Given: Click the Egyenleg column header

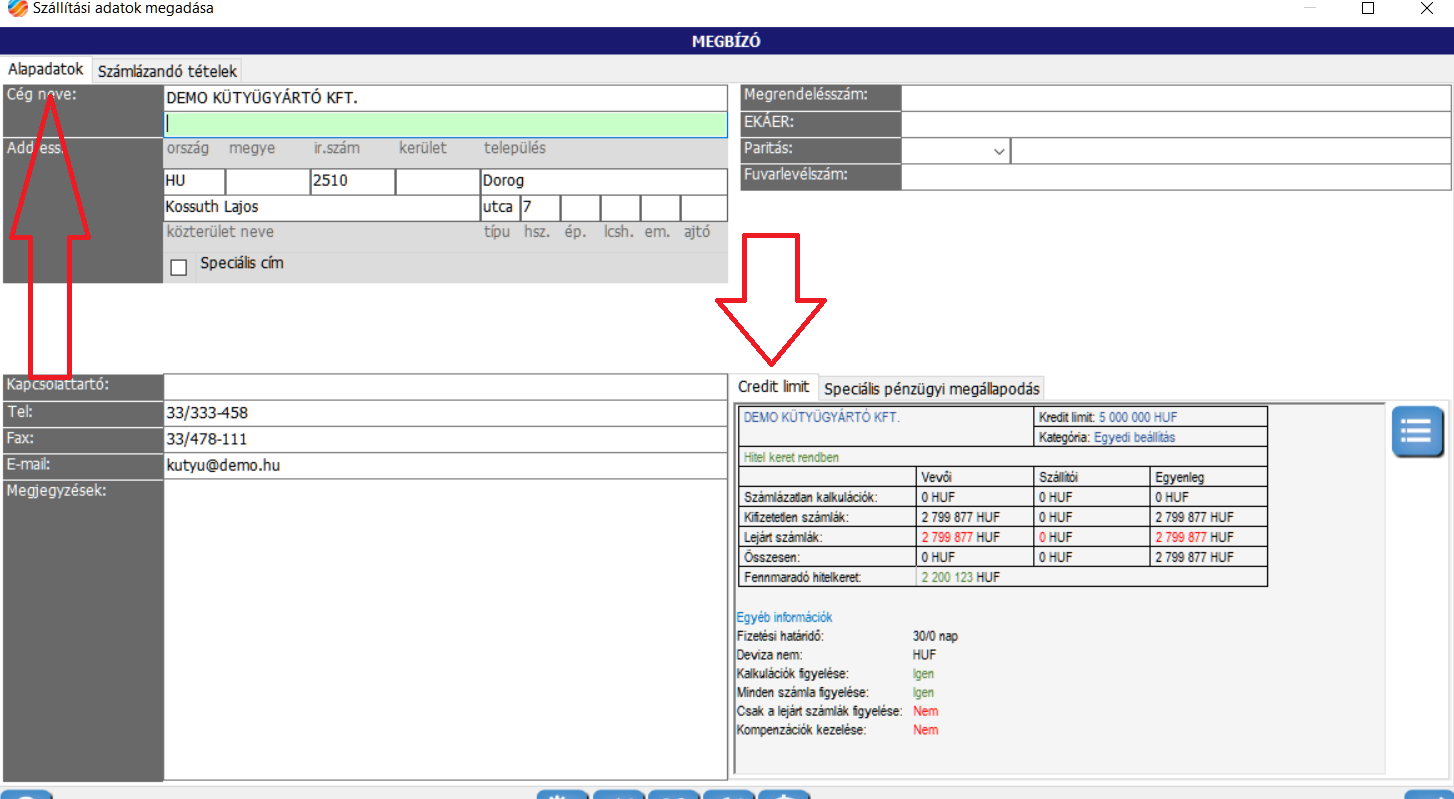Looking at the screenshot, I should pyautogui.click(x=1179, y=477).
